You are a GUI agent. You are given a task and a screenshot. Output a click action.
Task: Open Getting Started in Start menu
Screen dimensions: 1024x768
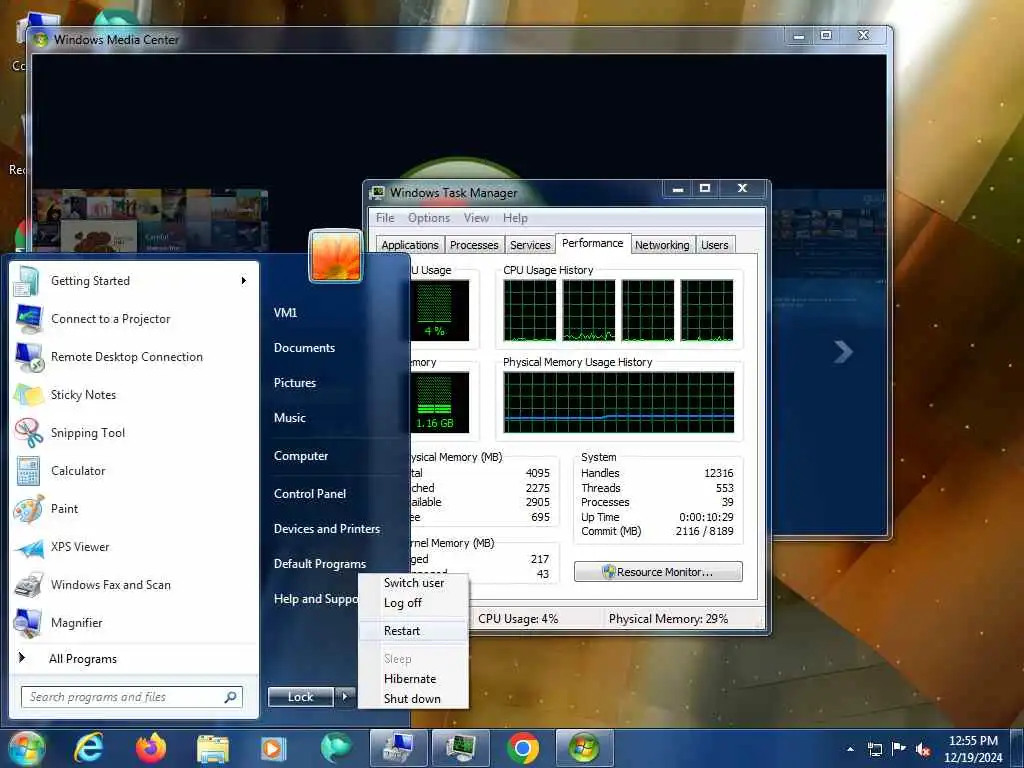point(133,281)
